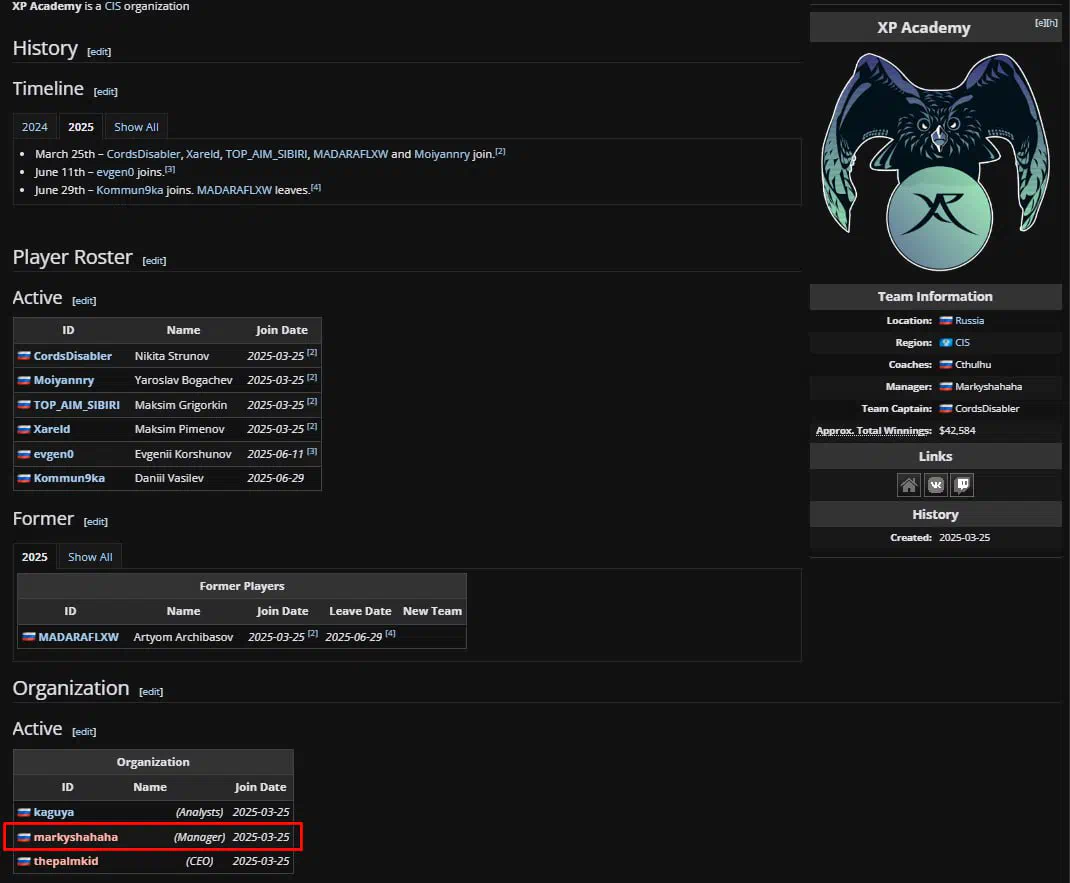1070x883 pixels.
Task: Click the CIS region icon in infobox
Action: 945,343
